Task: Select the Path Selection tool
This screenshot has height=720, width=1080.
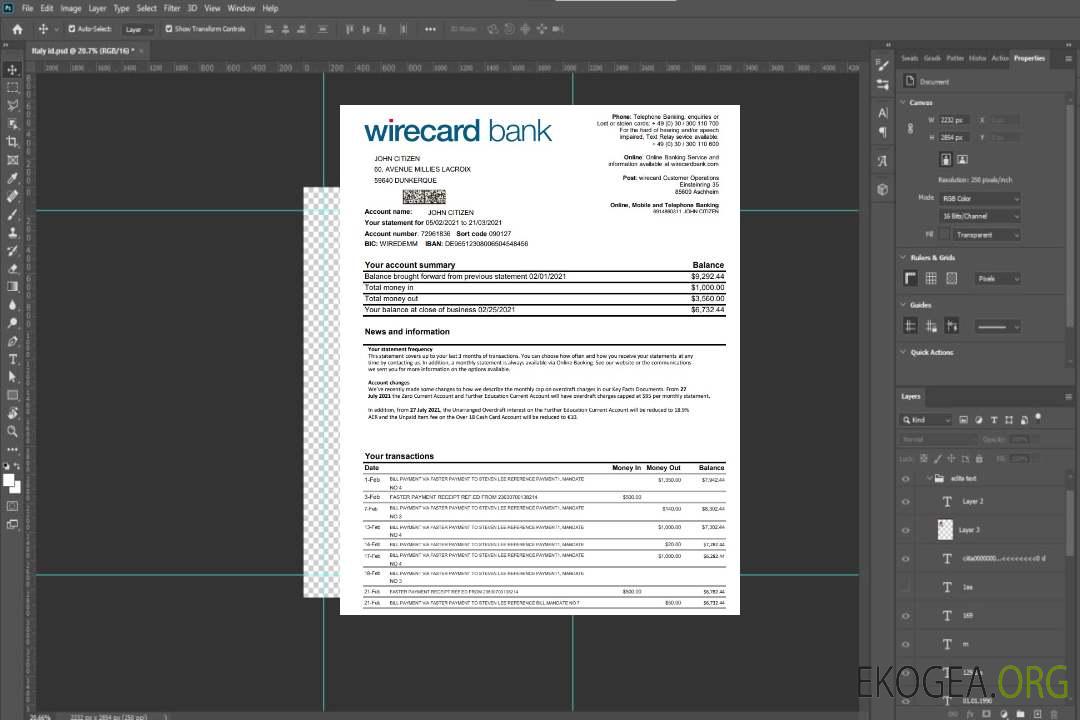Action: tap(12, 377)
